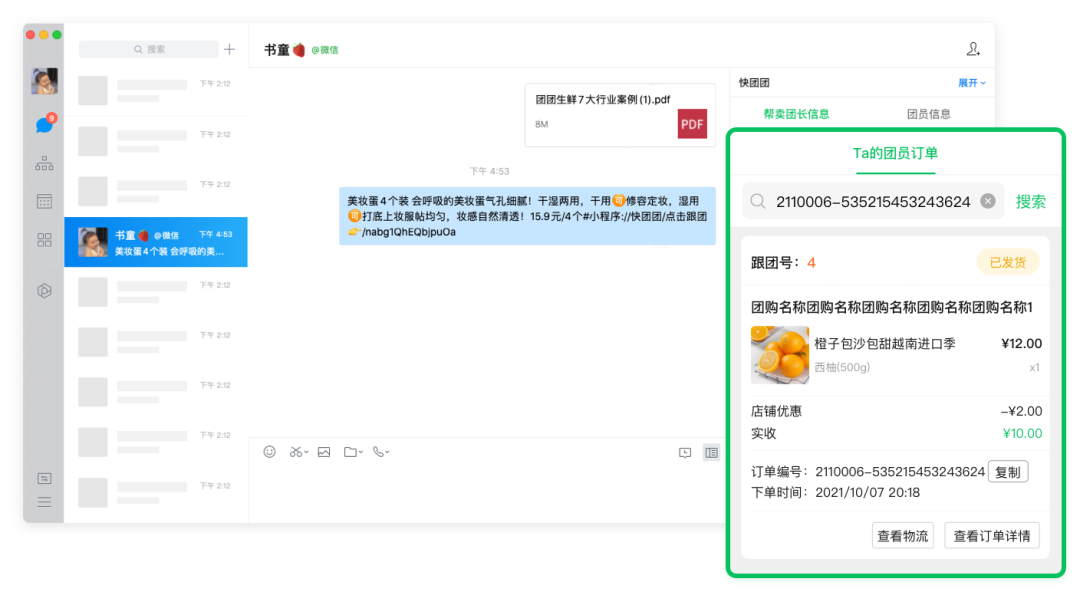Click the plus icon beside search box
Screen dimensions: 1080x592
230,49
